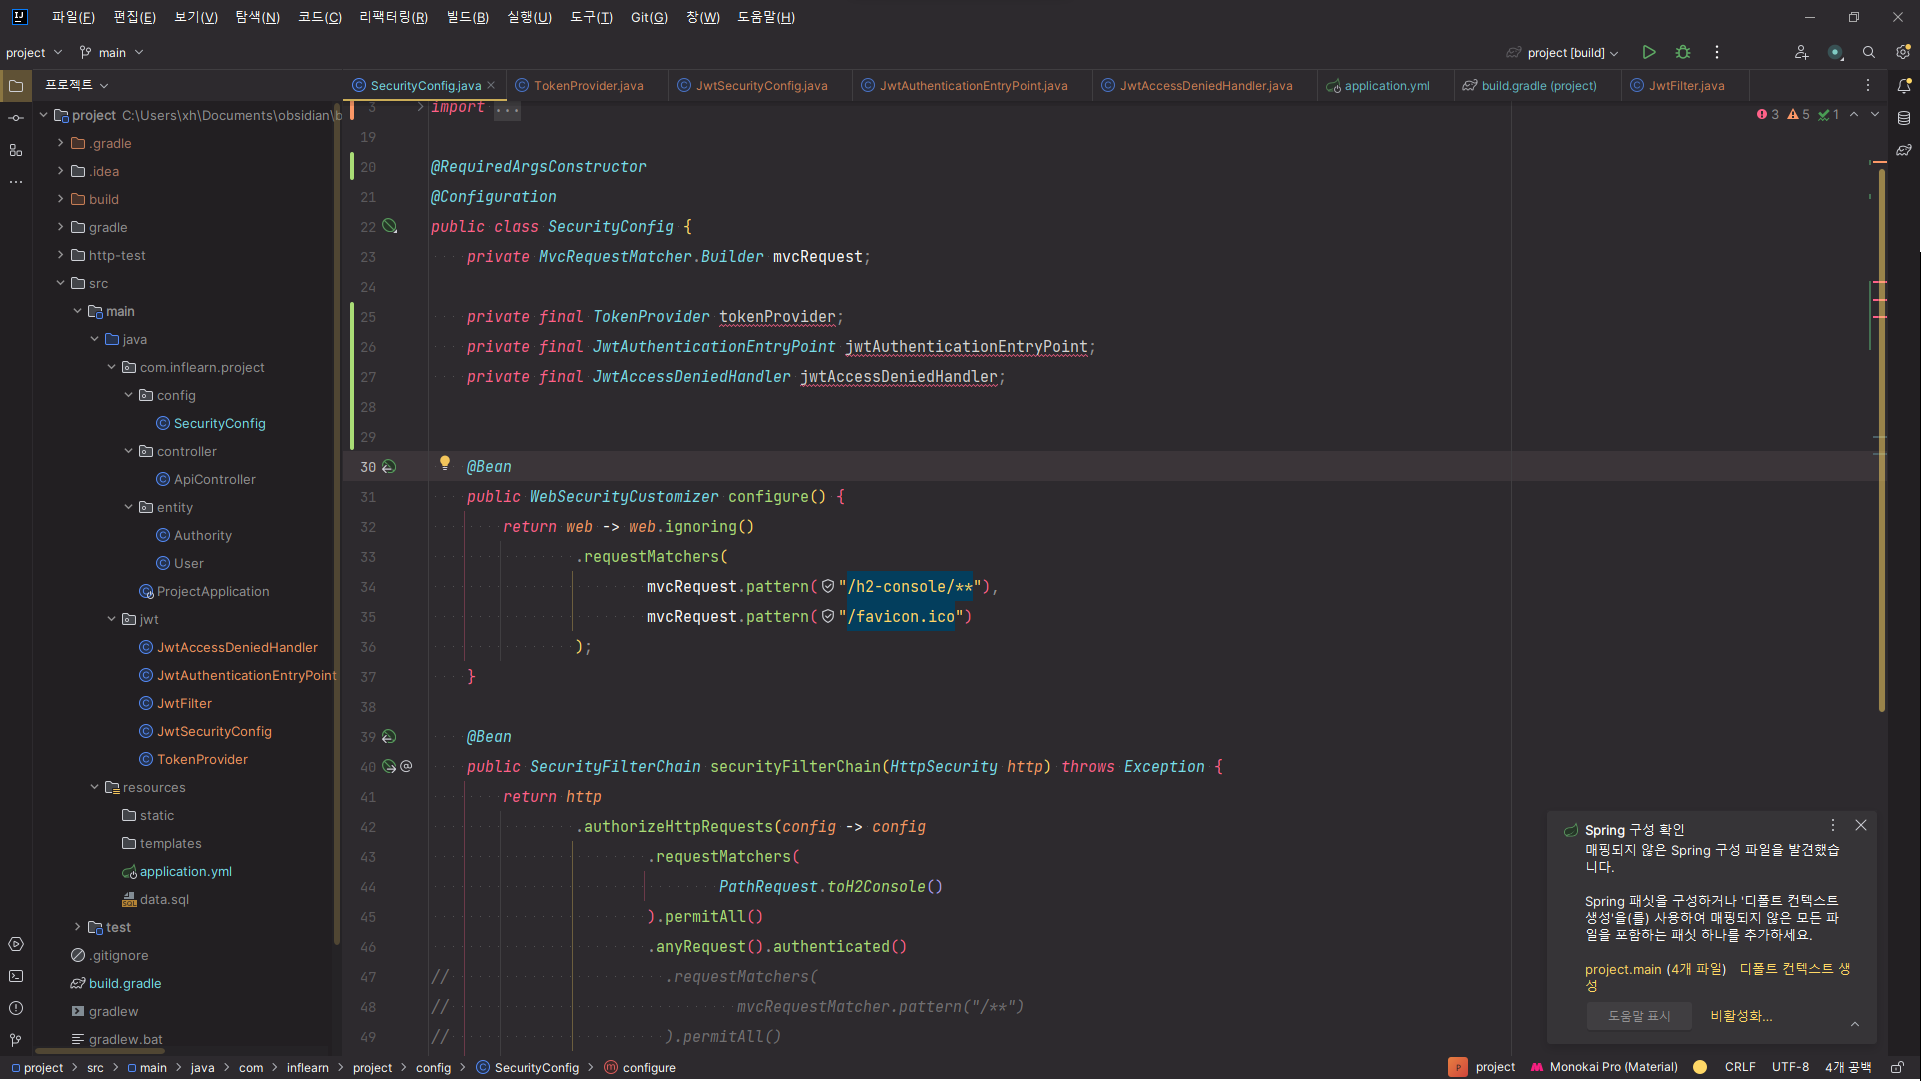Viewport: 1921px width, 1081px height.
Task: Open Spring notification options menu
Action: point(1833,826)
